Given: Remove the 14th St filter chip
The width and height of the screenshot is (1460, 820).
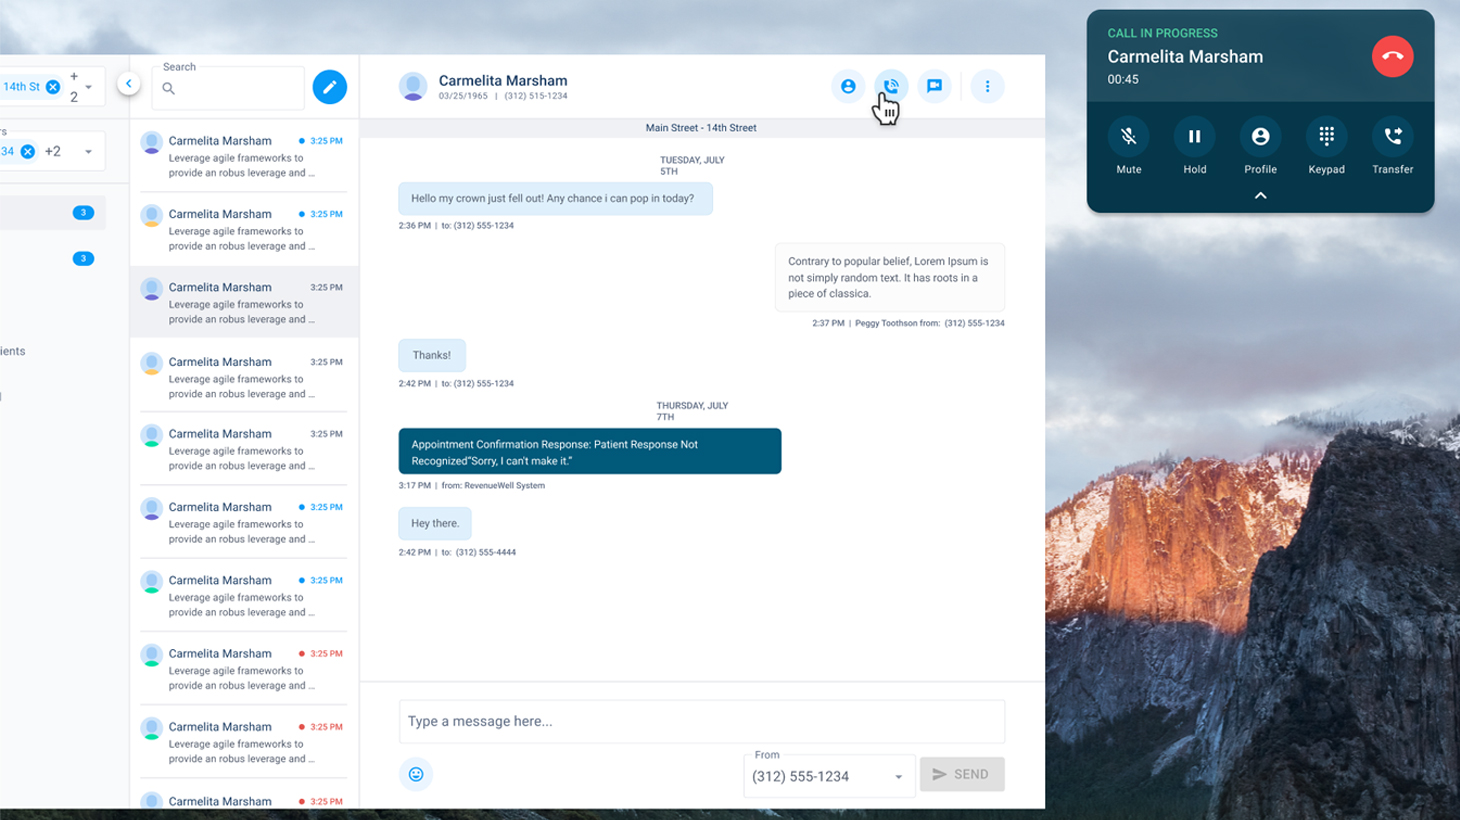Looking at the screenshot, I should pyautogui.click(x=53, y=87).
